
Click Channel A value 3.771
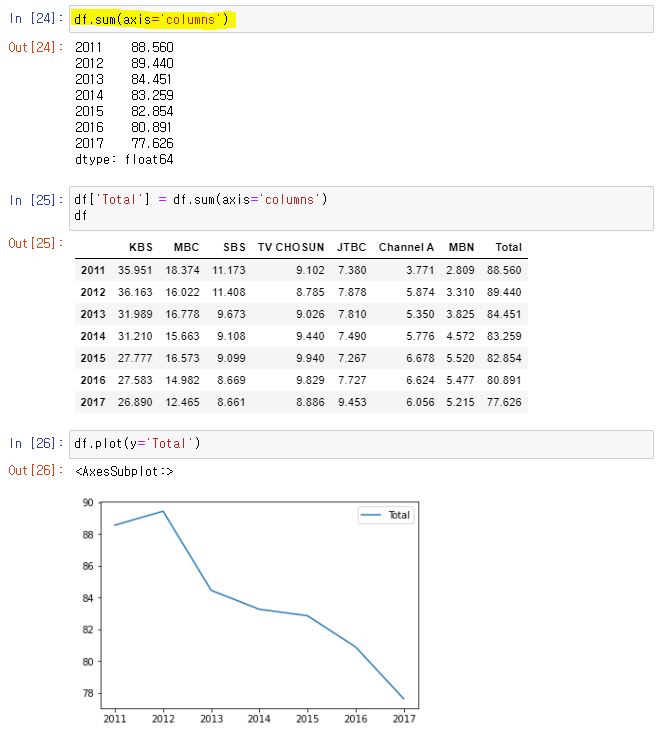click(x=420, y=270)
